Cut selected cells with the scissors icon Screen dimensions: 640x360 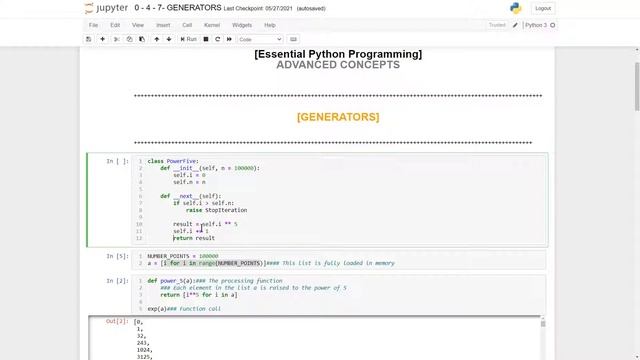[116, 39]
